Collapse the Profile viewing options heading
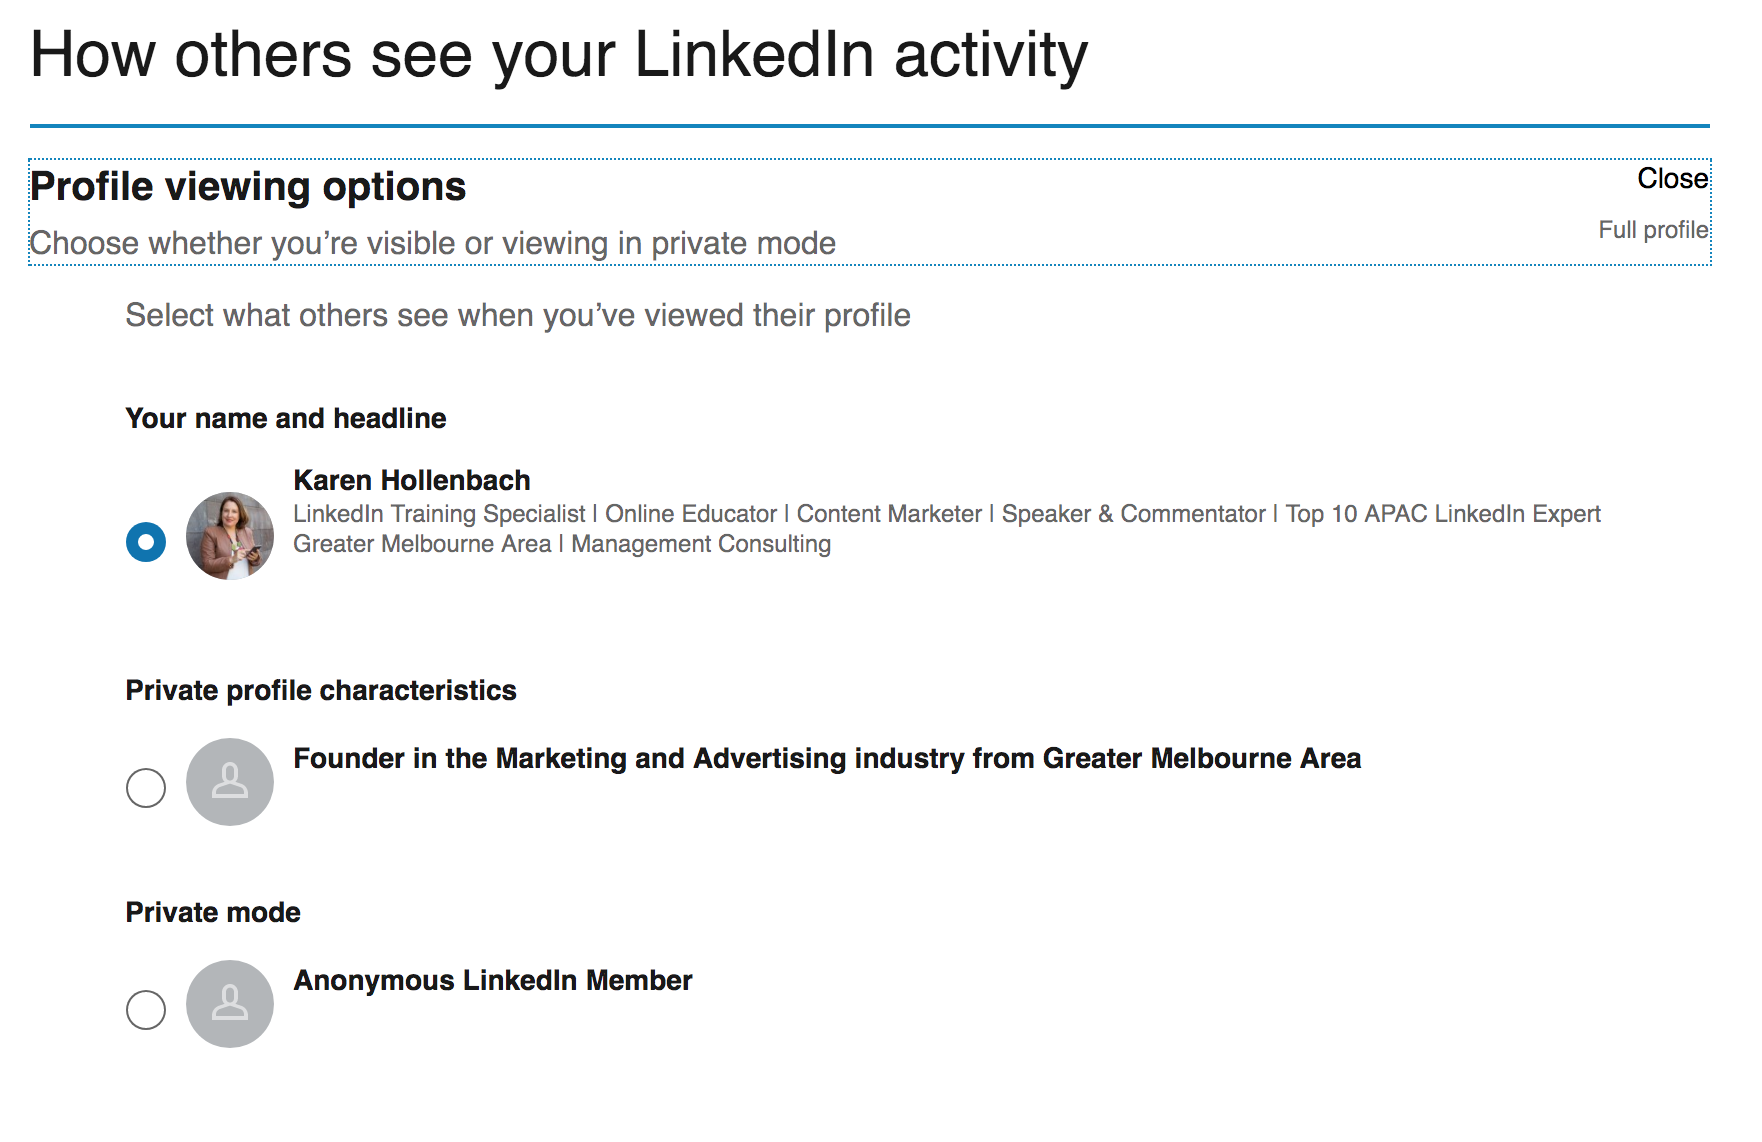Screen dimensions: 1762x1142 [x=248, y=187]
